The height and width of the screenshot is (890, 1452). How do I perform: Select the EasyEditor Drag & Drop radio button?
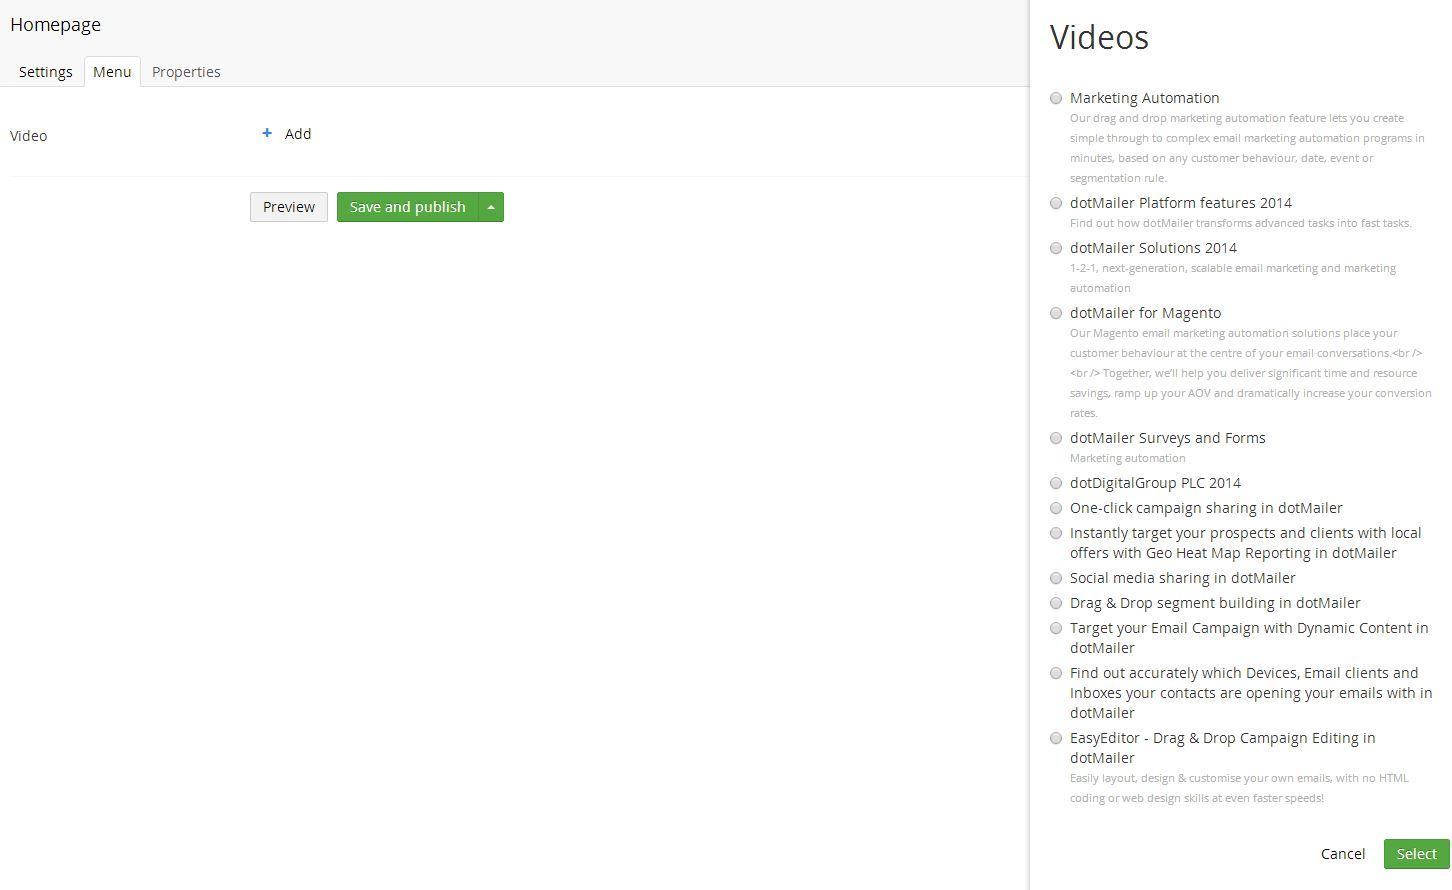pyautogui.click(x=1056, y=738)
